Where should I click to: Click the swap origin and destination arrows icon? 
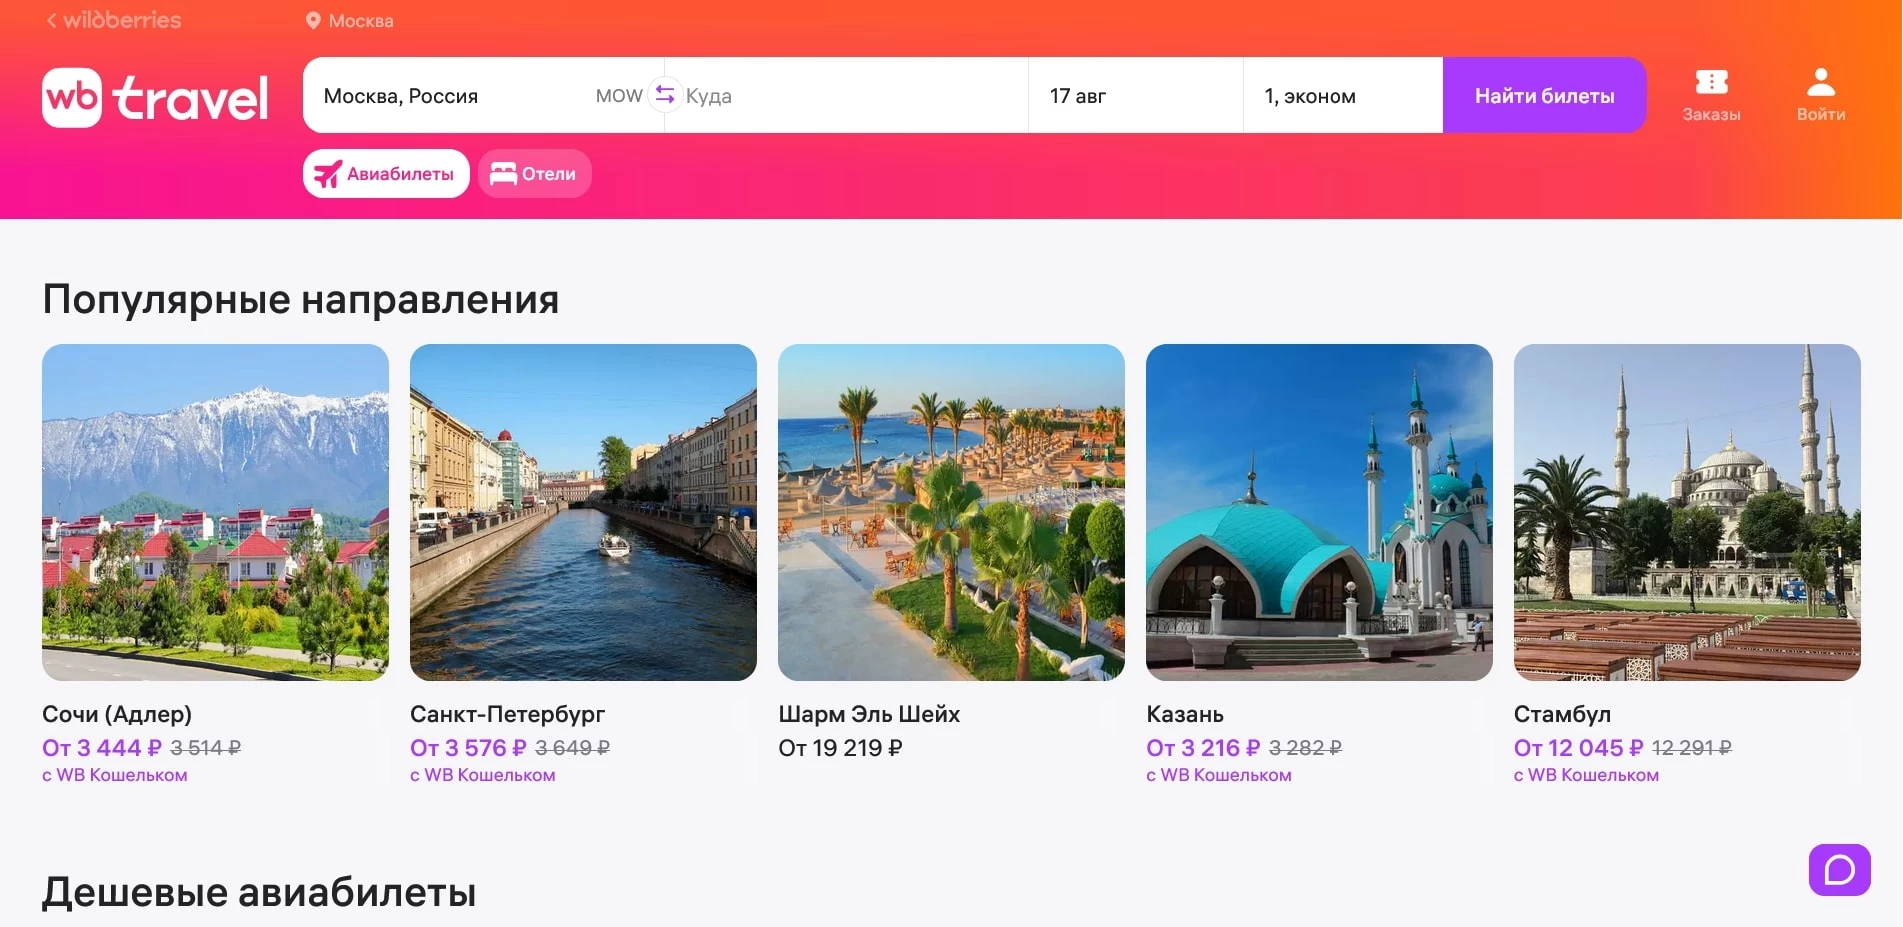pos(663,94)
